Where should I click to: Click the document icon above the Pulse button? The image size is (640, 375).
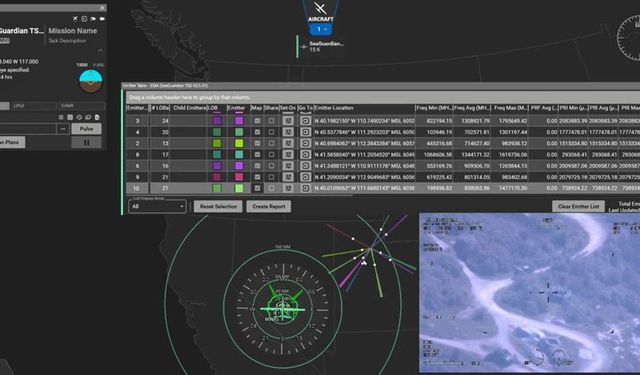[x=97, y=117]
